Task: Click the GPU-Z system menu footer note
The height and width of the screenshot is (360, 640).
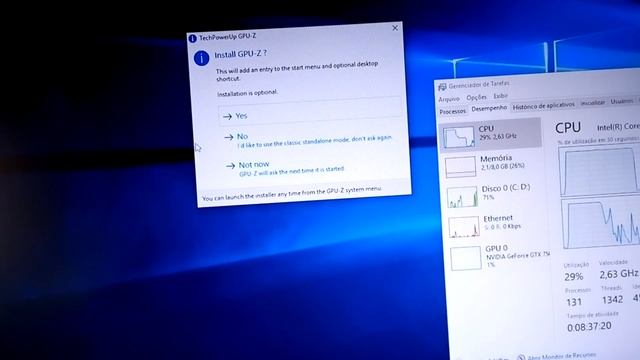Action: tap(292, 193)
